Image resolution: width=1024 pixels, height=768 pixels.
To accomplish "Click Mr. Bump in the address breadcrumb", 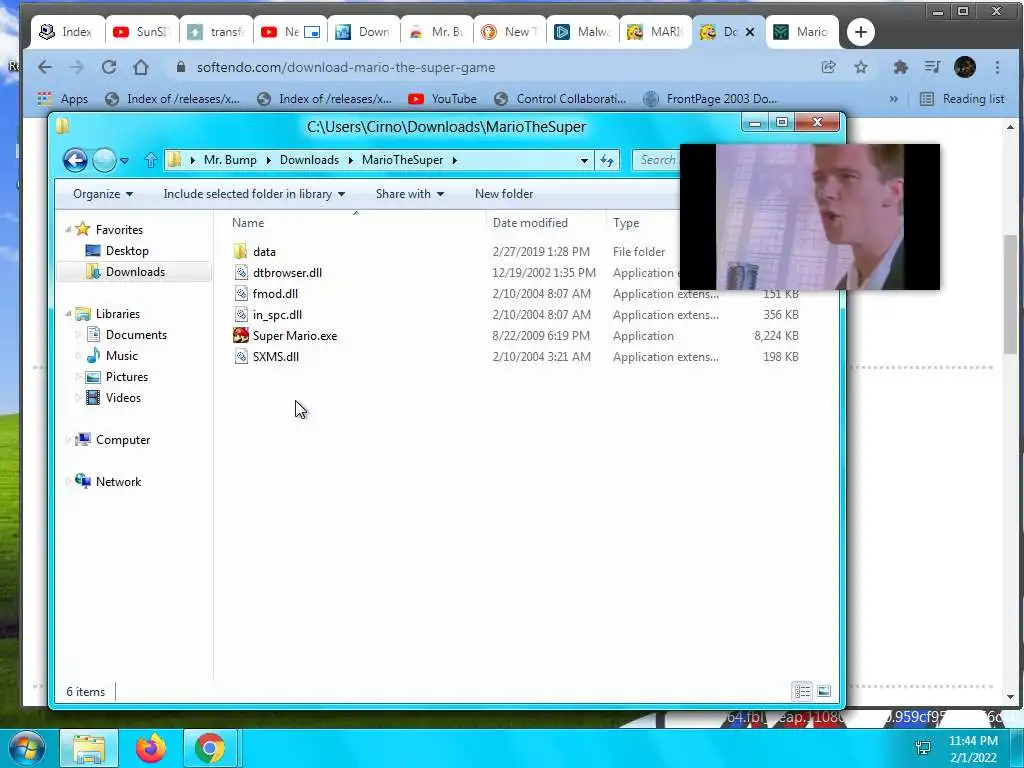I will coord(230,160).
